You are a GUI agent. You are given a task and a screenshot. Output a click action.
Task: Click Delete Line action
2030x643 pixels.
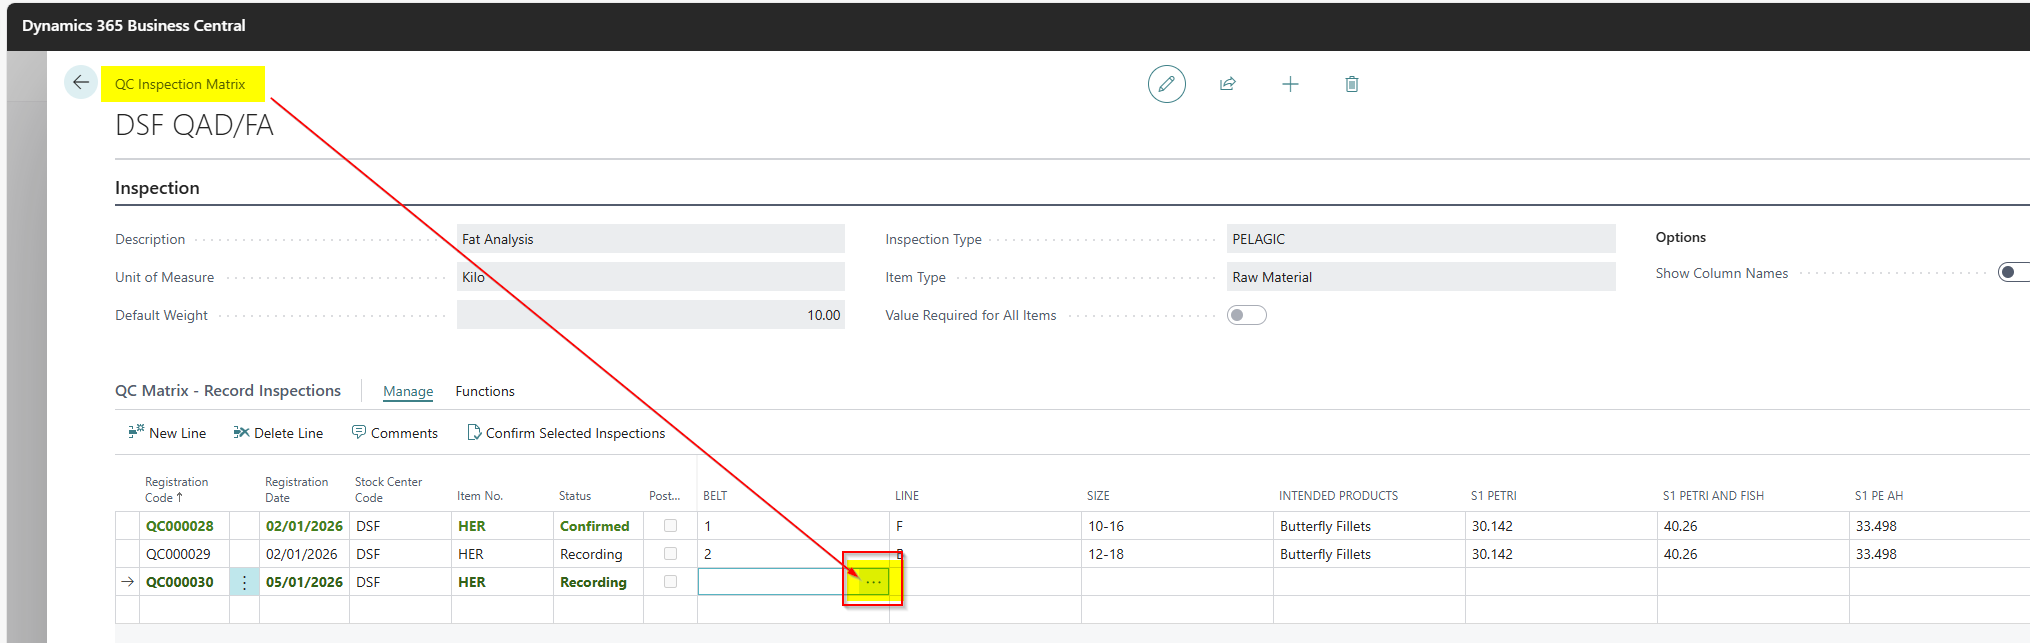click(278, 433)
